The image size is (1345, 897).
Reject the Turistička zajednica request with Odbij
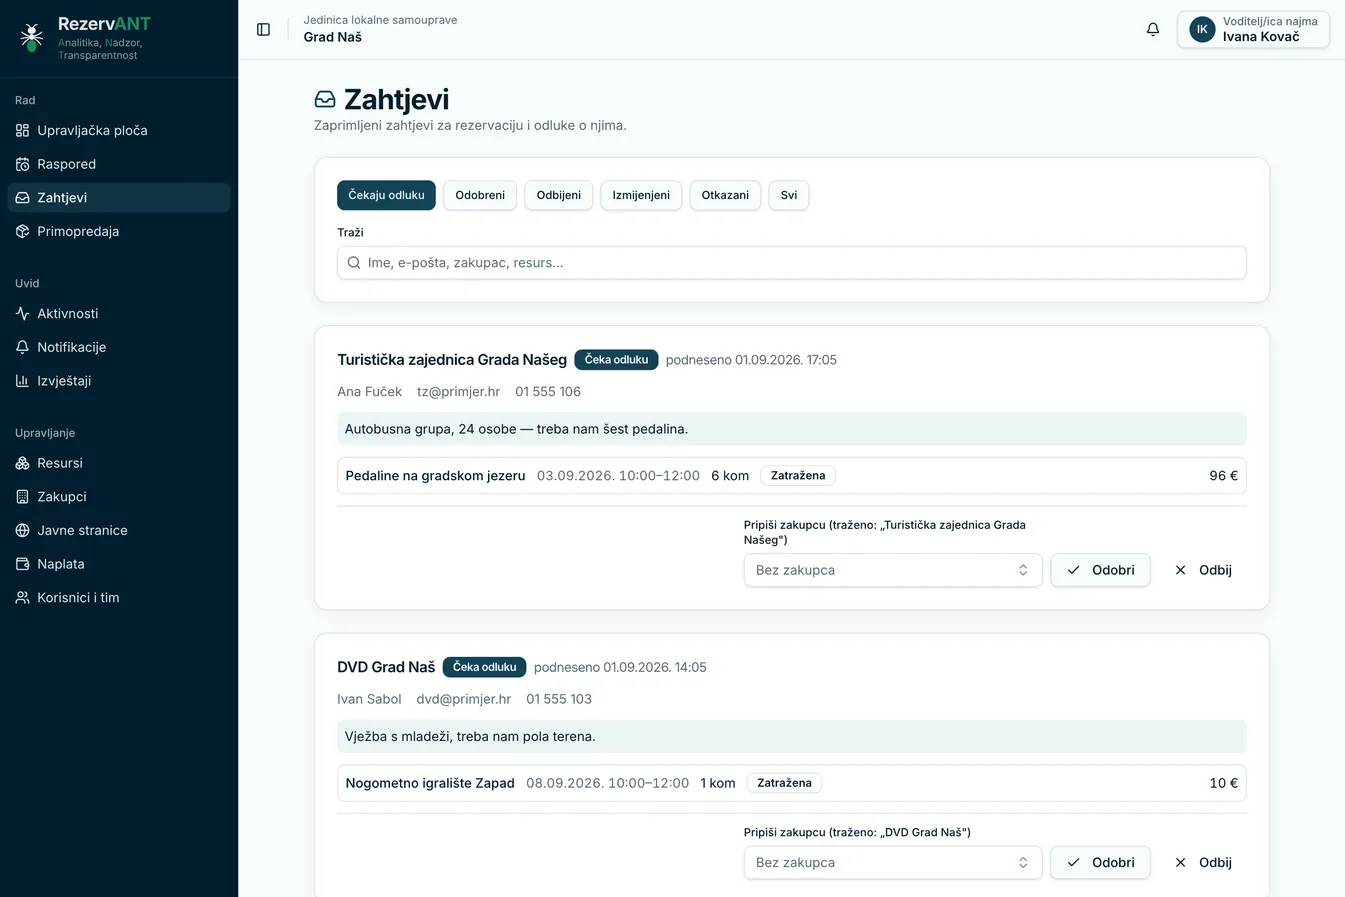(x=1203, y=570)
